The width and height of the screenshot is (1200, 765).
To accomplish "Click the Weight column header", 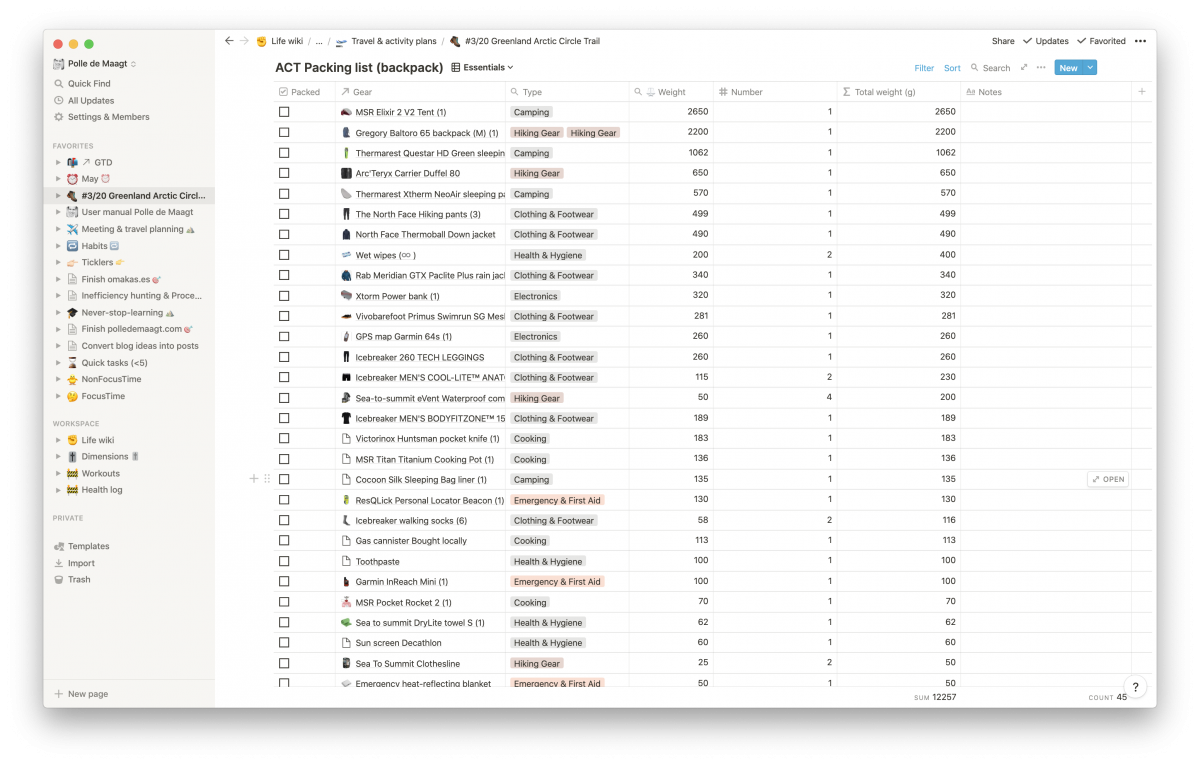I will coord(672,92).
